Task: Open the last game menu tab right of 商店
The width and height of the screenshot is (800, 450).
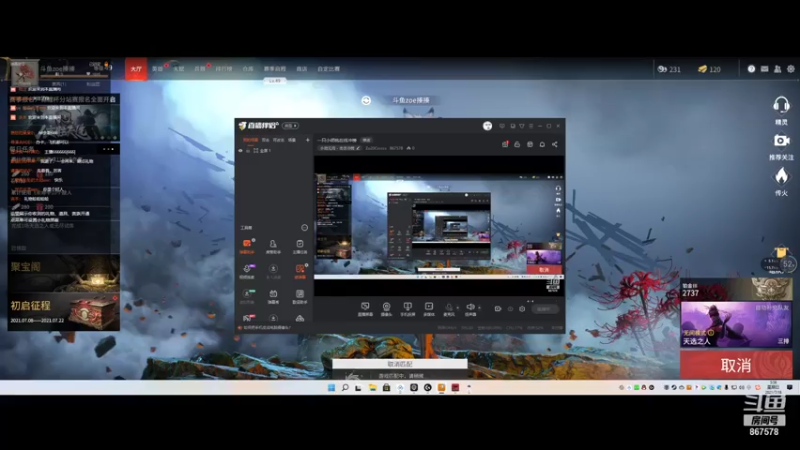Action: pyautogui.click(x=328, y=69)
